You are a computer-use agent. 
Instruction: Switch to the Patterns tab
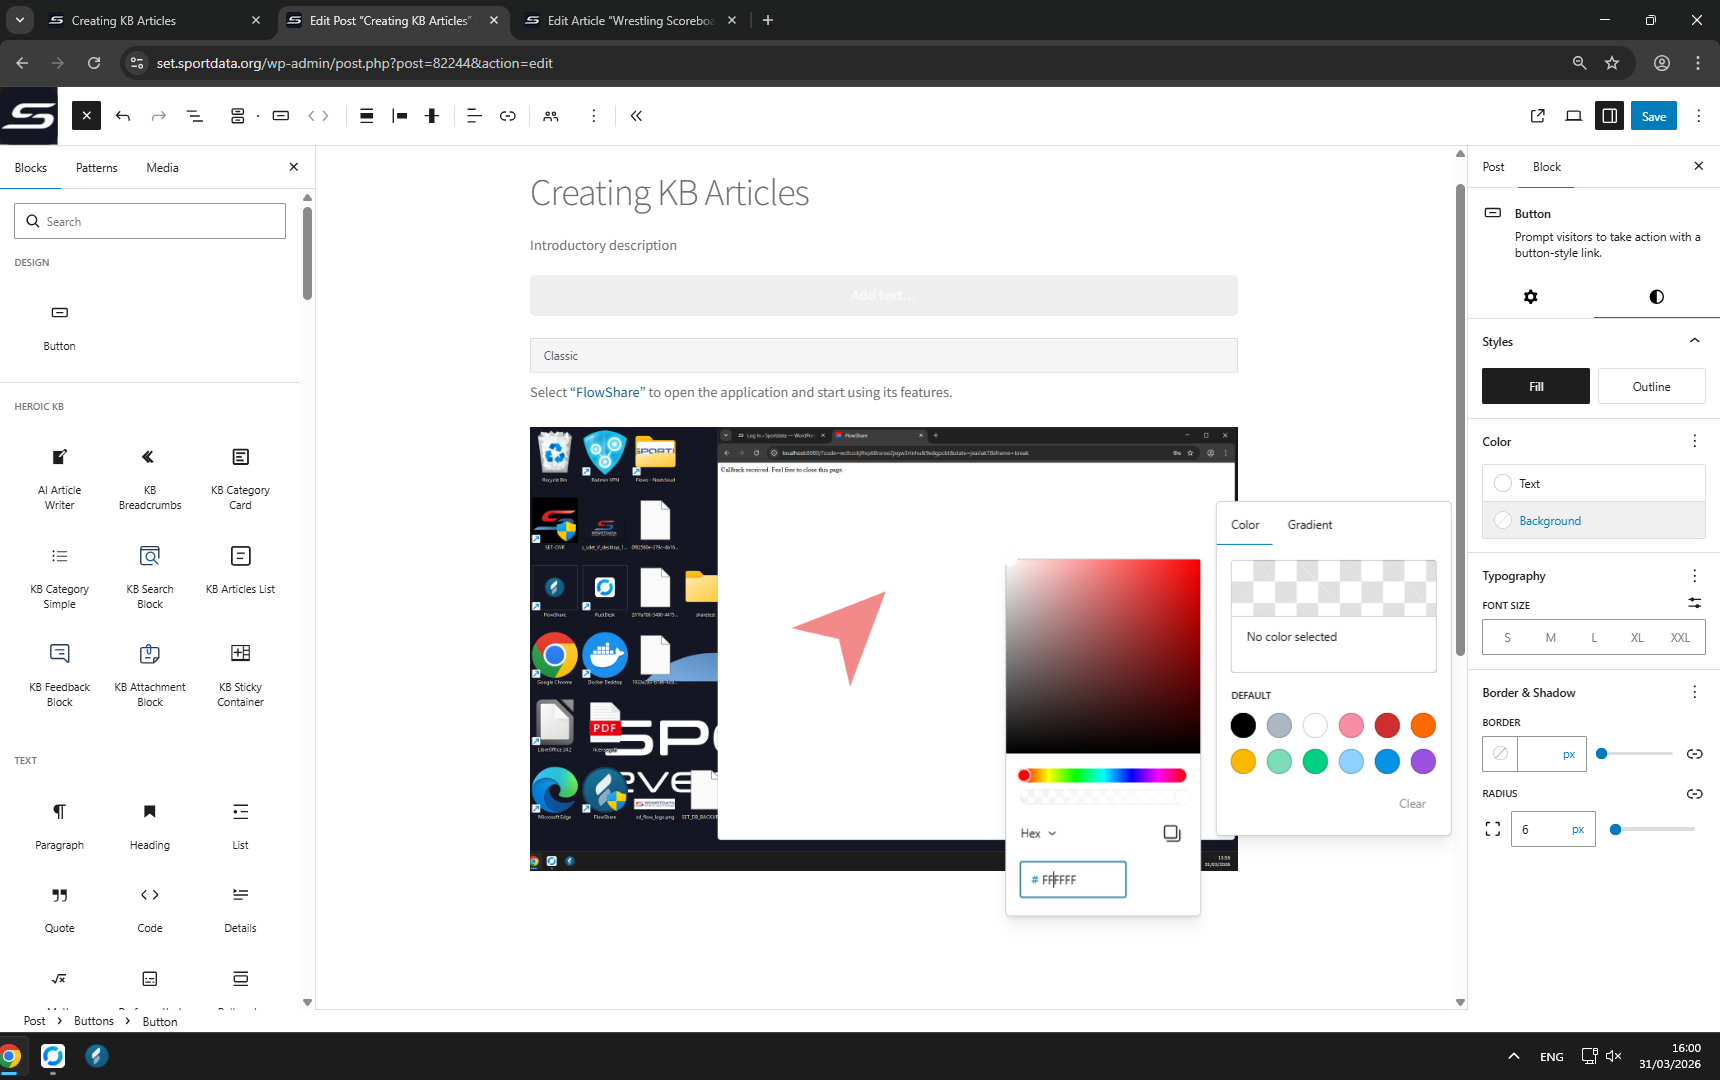(97, 168)
